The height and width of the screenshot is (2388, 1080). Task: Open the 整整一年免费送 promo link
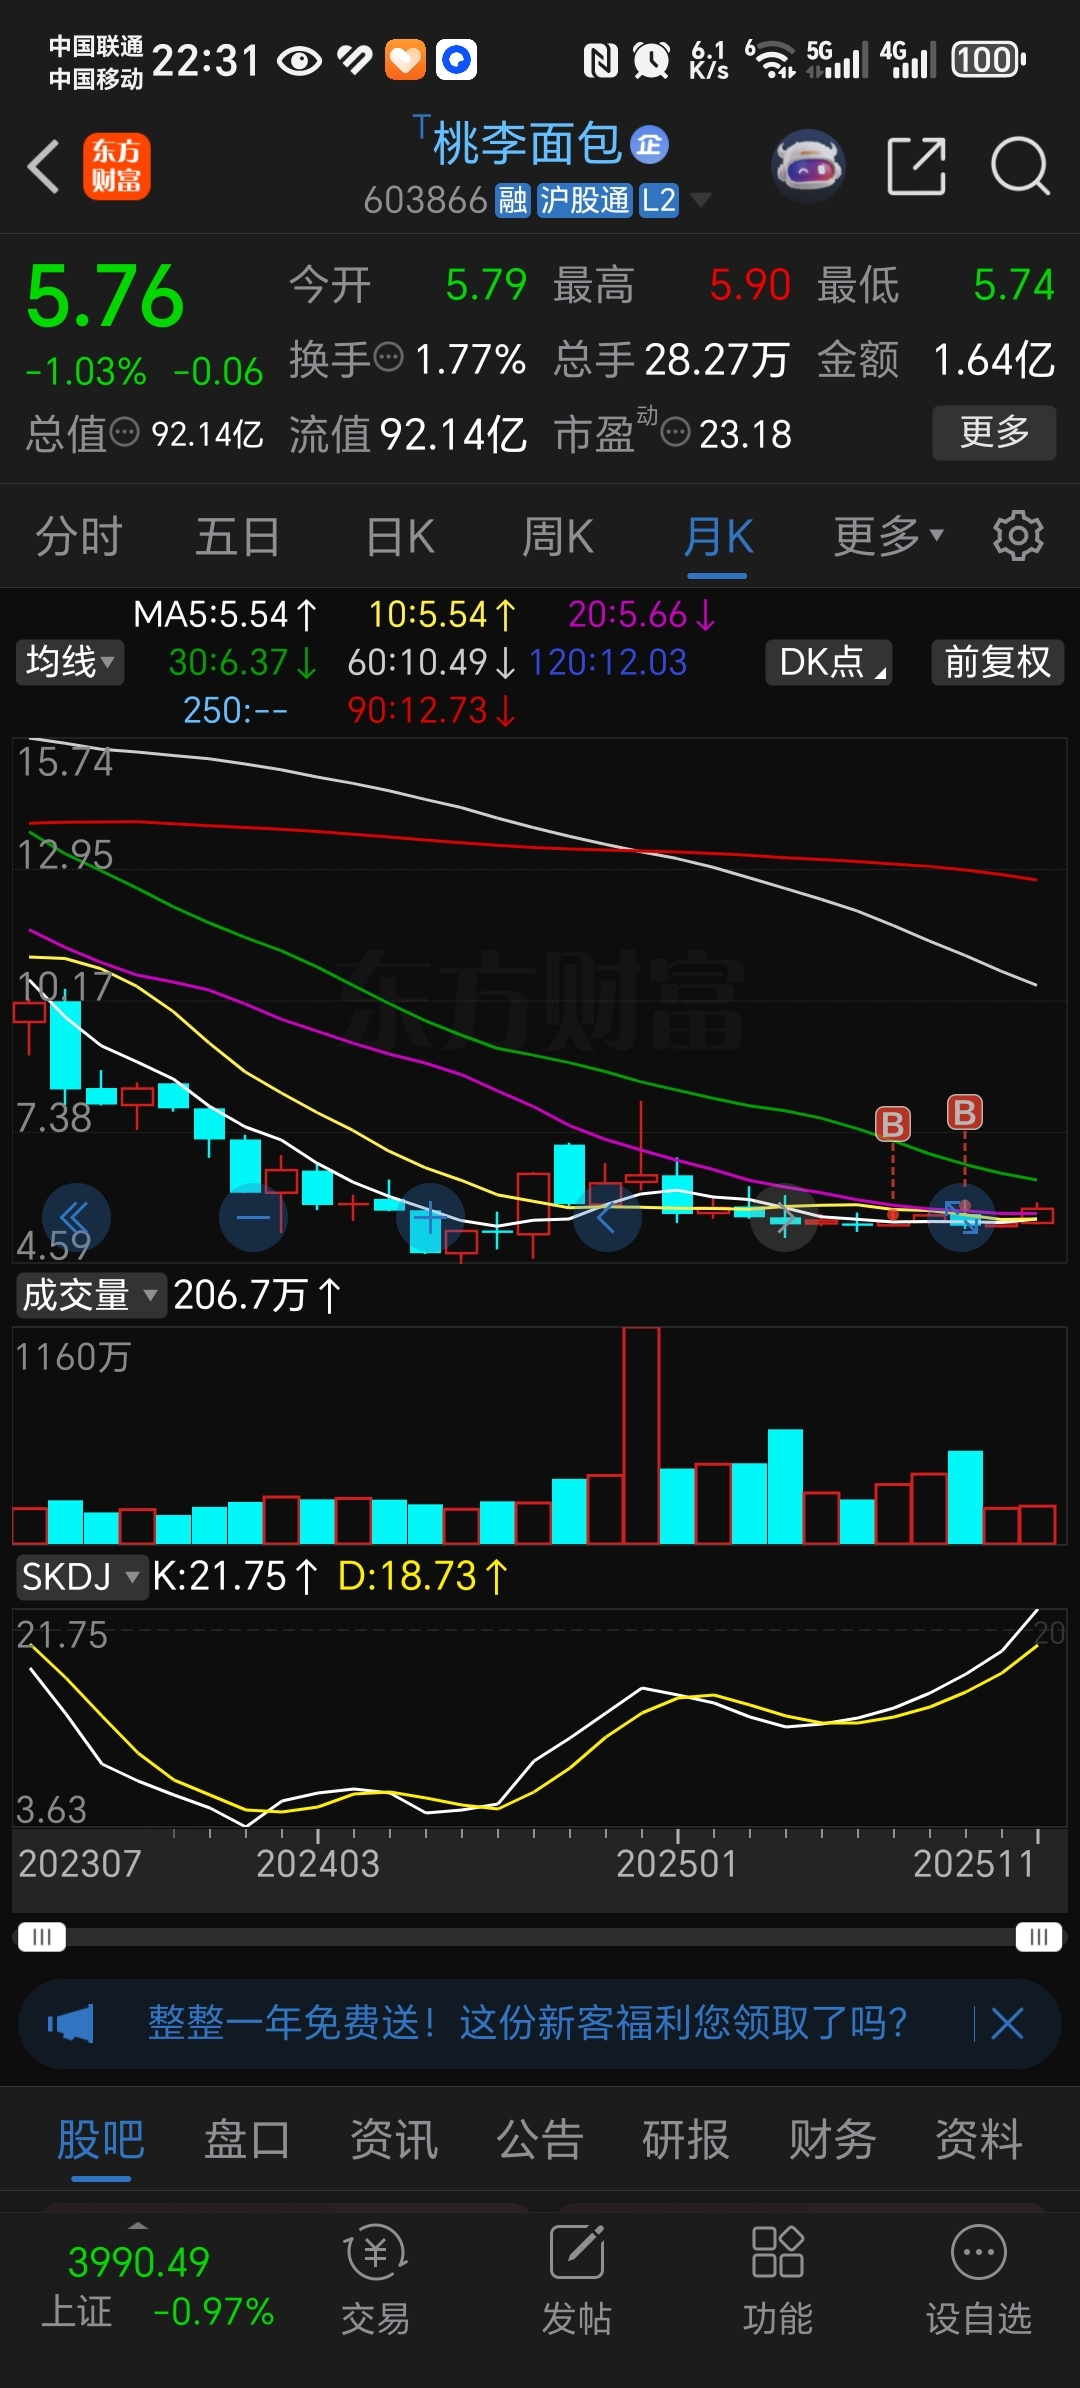point(528,2023)
